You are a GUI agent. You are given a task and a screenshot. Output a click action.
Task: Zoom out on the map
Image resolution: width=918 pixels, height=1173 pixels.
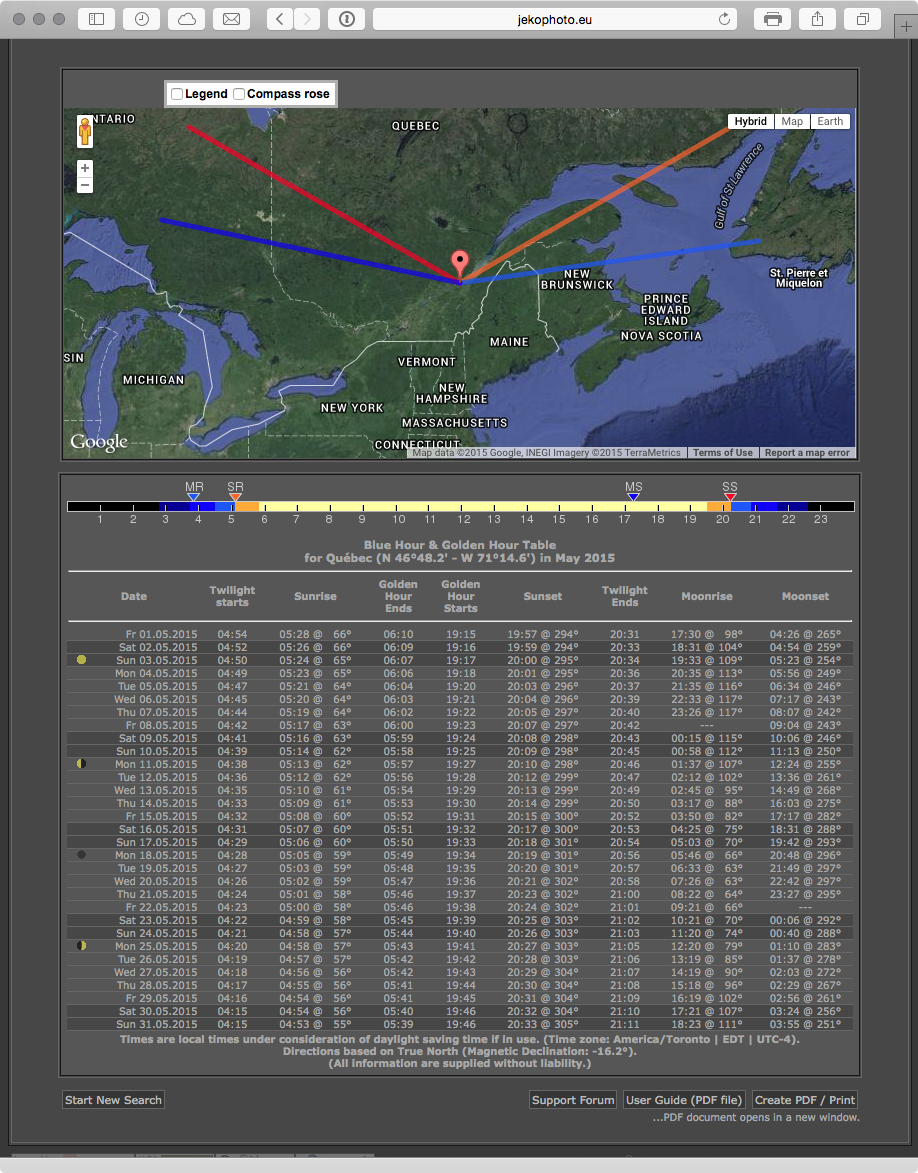click(85, 185)
